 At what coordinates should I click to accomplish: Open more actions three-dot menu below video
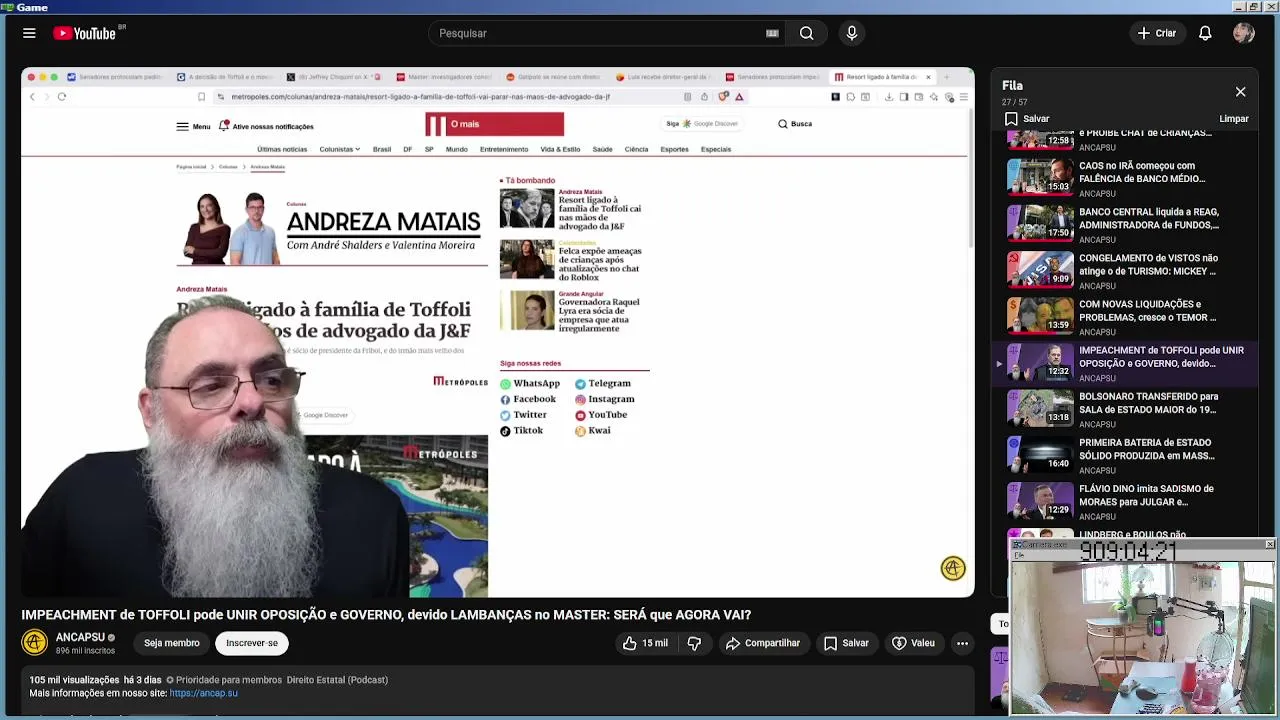point(962,643)
